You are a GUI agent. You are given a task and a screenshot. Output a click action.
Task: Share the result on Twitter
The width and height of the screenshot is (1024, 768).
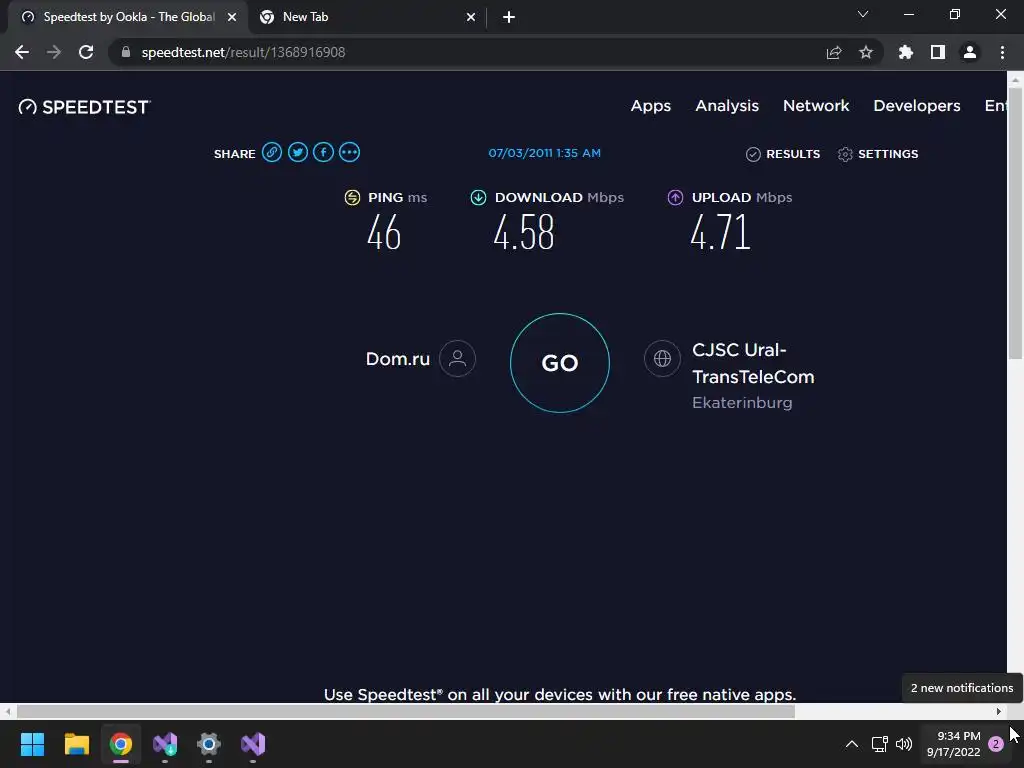(x=298, y=153)
